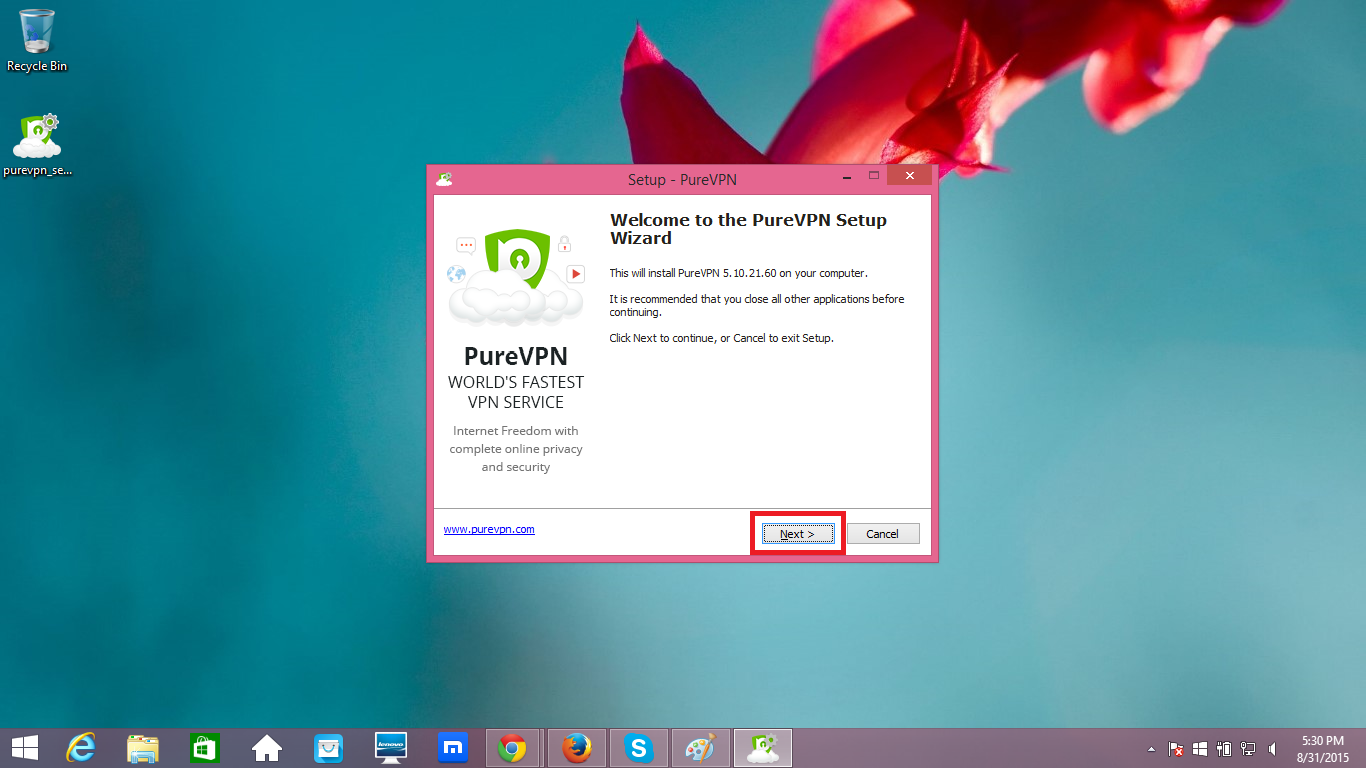Viewport: 1366px width, 768px height.
Task: Minimize the Setup - PureVPN window
Action: tap(847, 176)
